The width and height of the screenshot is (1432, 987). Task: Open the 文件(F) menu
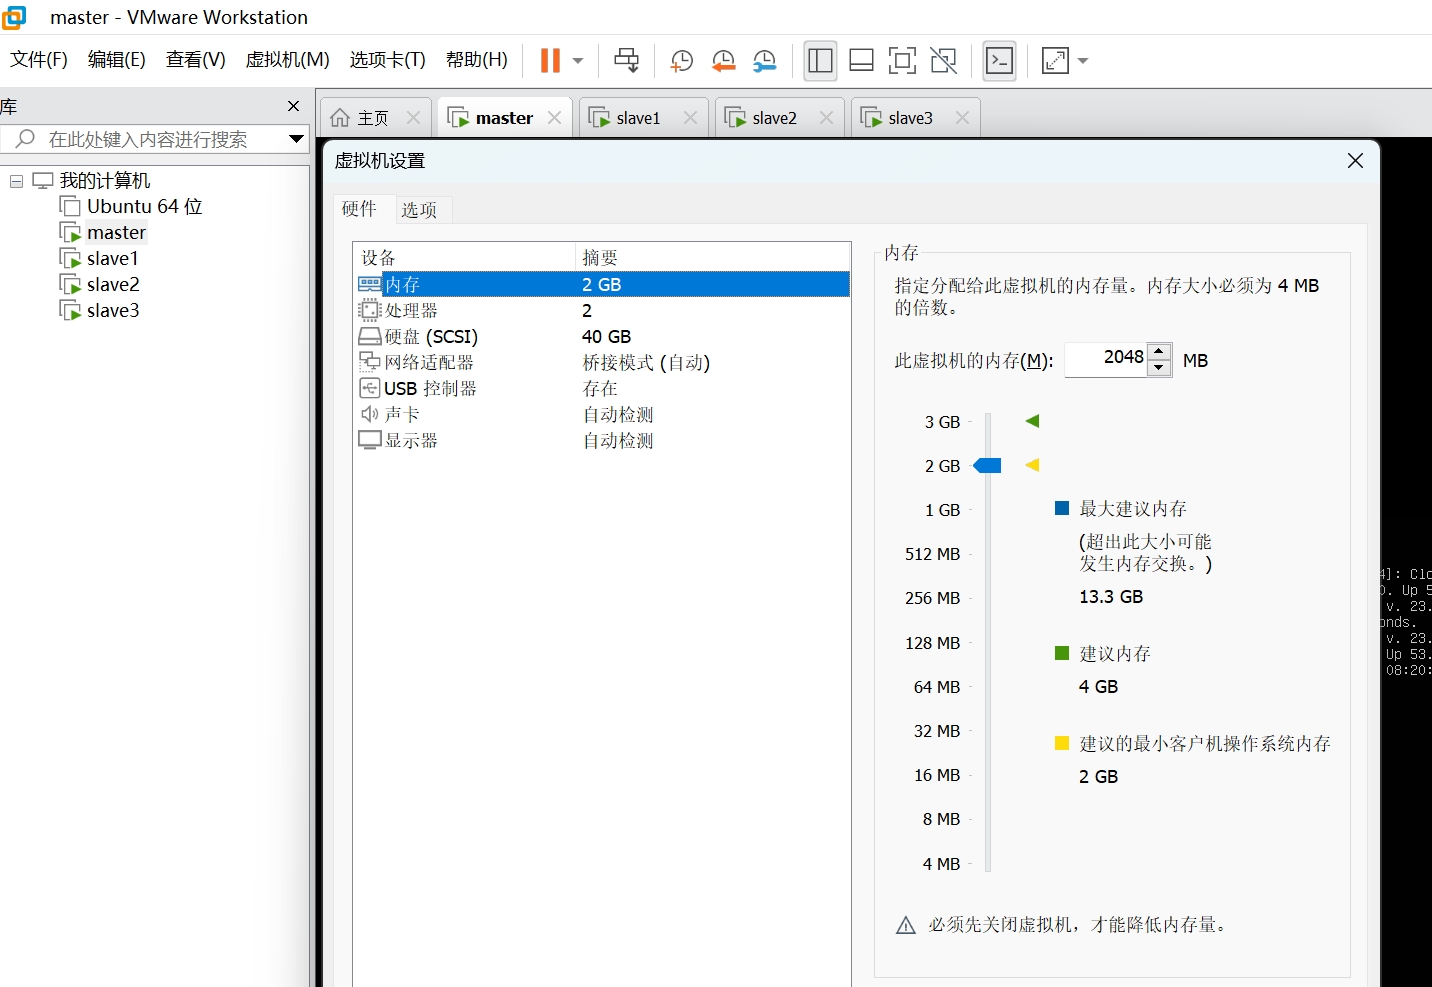[x=39, y=60]
